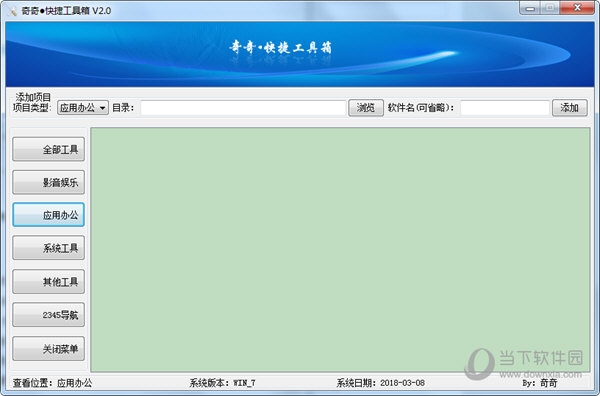This screenshot has height=396, width=600.
Task: Click the 添加 add button
Action: click(x=569, y=108)
